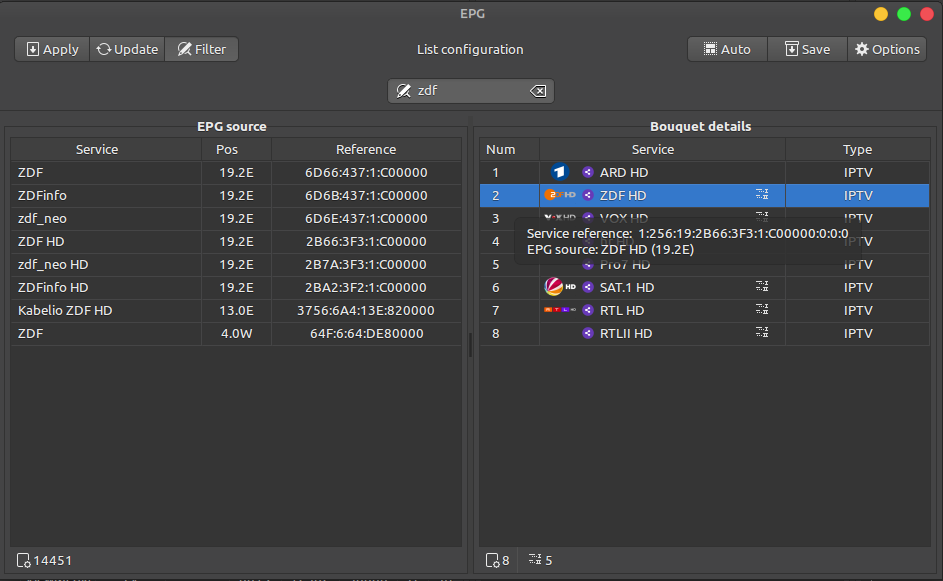Click purple IPTV stream icon beside RTLII HD
Screen dimensions: 943x581
[588, 334]
